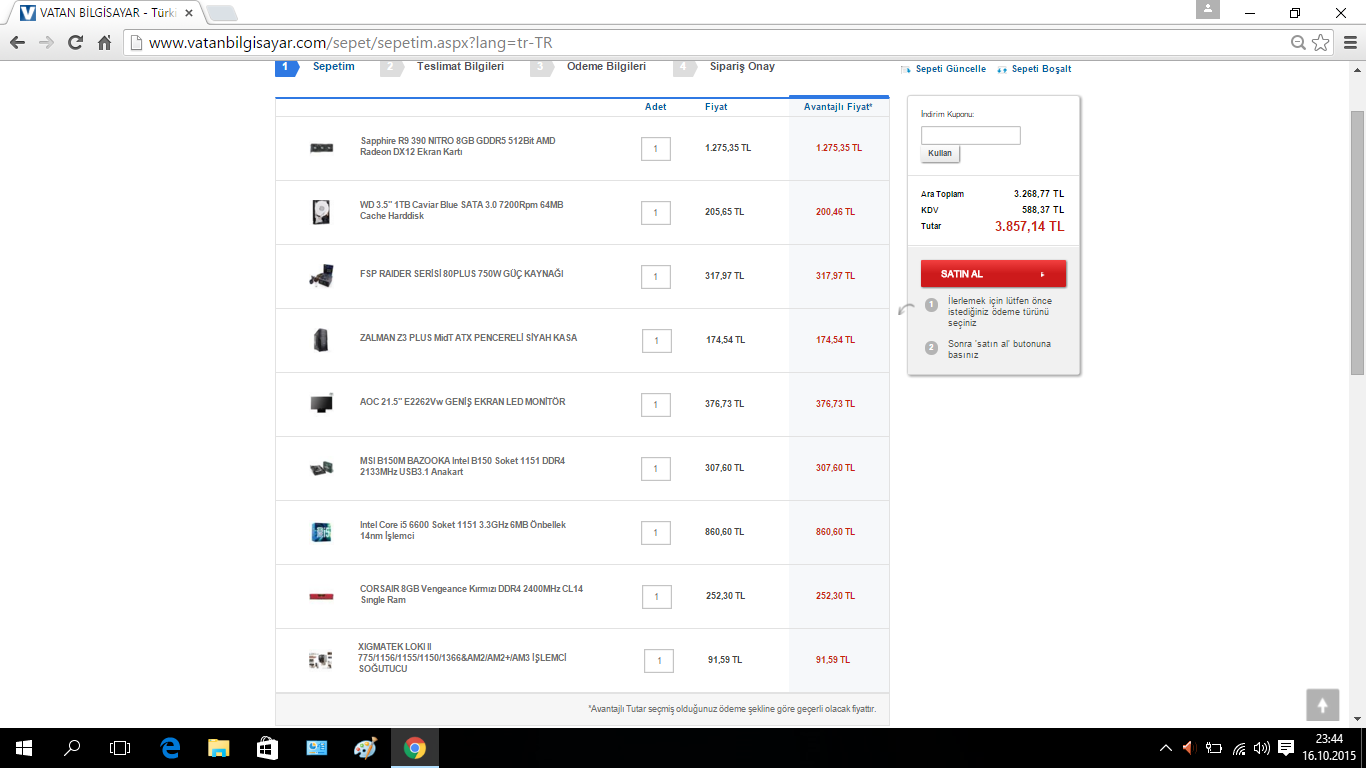Open Xigmatek Loki II cooler thumbnail
The width and height of the screenshot is (1366, 768).
tap(321, 660)
